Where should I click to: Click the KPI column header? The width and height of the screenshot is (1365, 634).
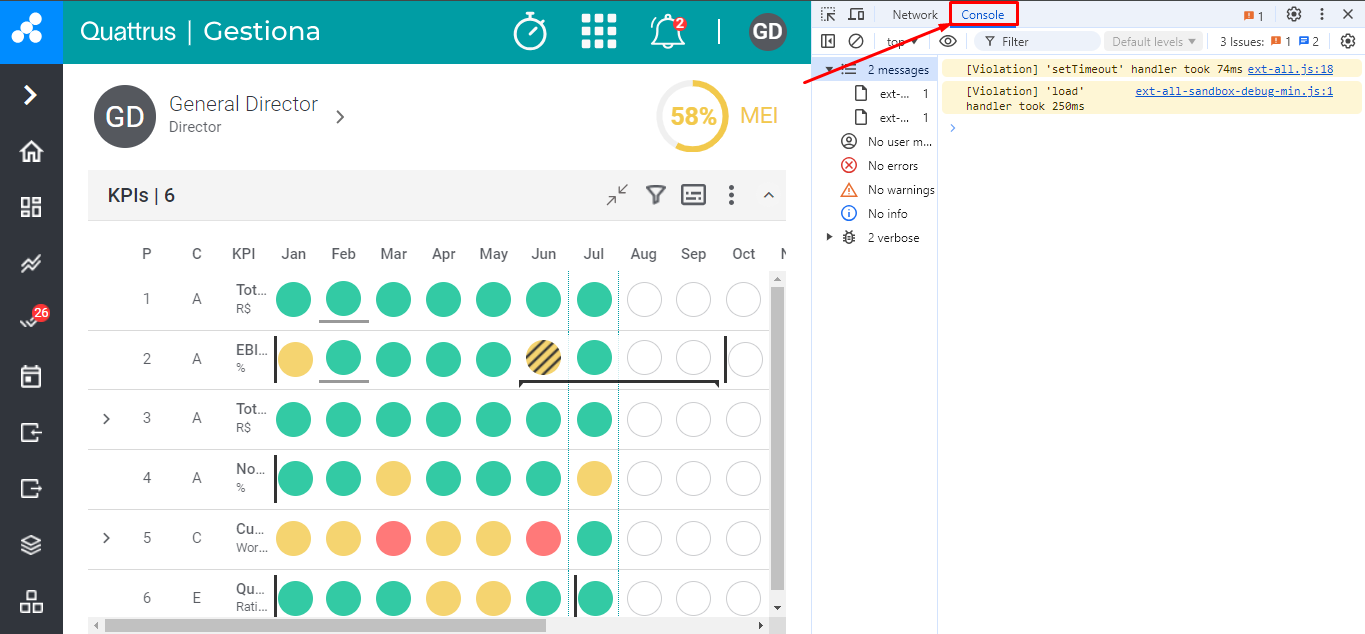(244, 254)
